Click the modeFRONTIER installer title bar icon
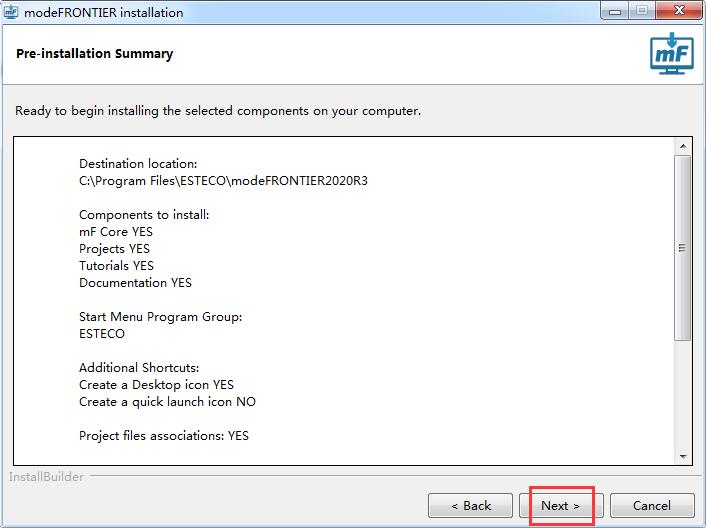This screenshot has height=528, width=706. click(x=12, y=12)
